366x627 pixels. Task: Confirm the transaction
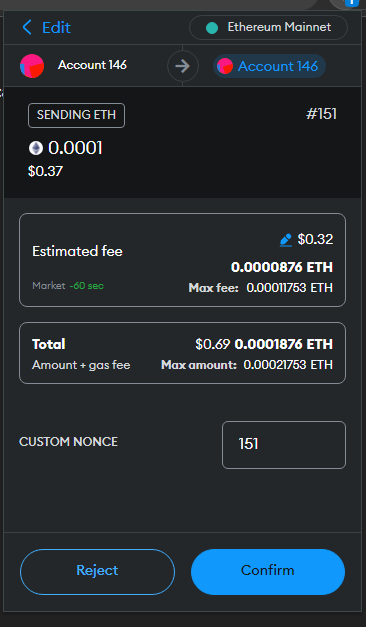[x=268, y=571]
